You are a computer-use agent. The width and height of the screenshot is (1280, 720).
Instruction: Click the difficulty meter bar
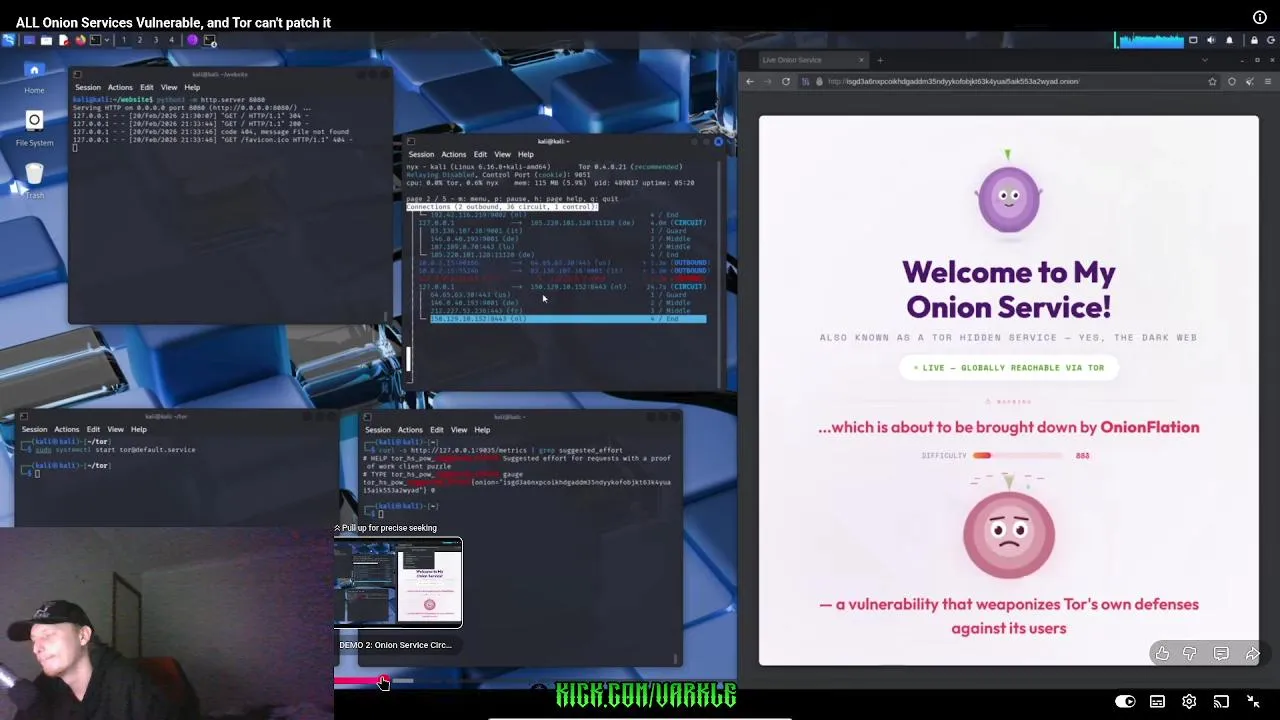[x=1018, y=455]
